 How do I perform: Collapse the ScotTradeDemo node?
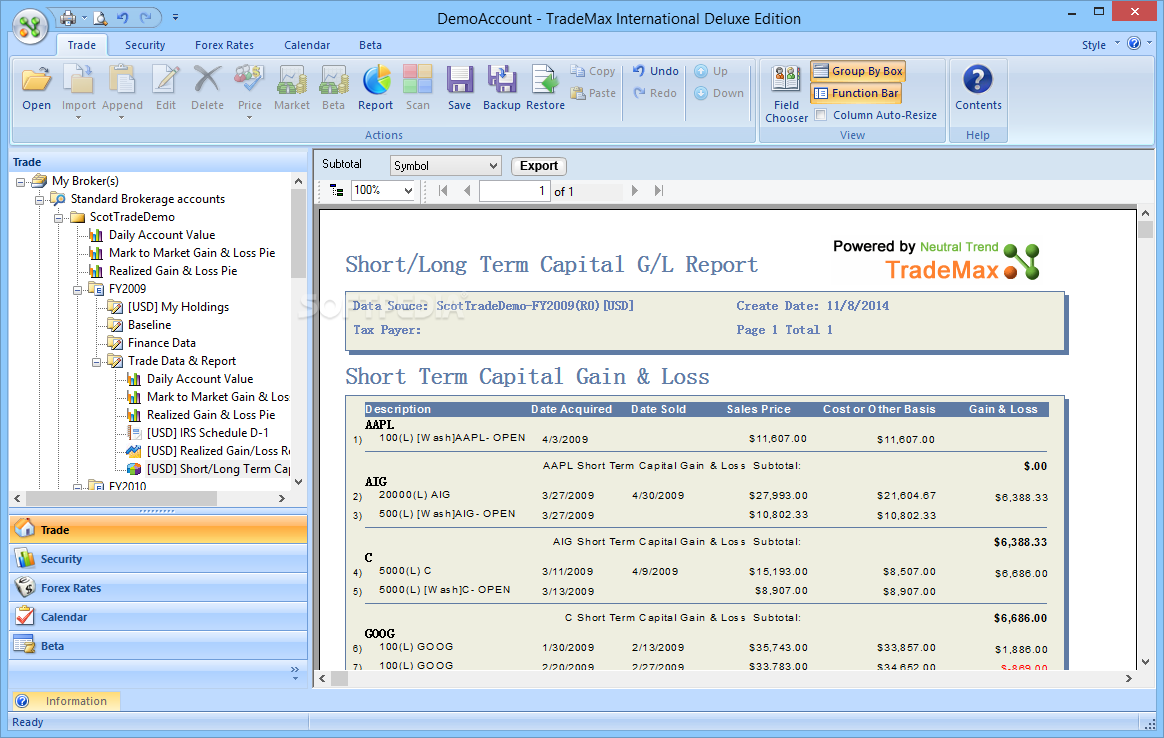click(x=58, y=218)
